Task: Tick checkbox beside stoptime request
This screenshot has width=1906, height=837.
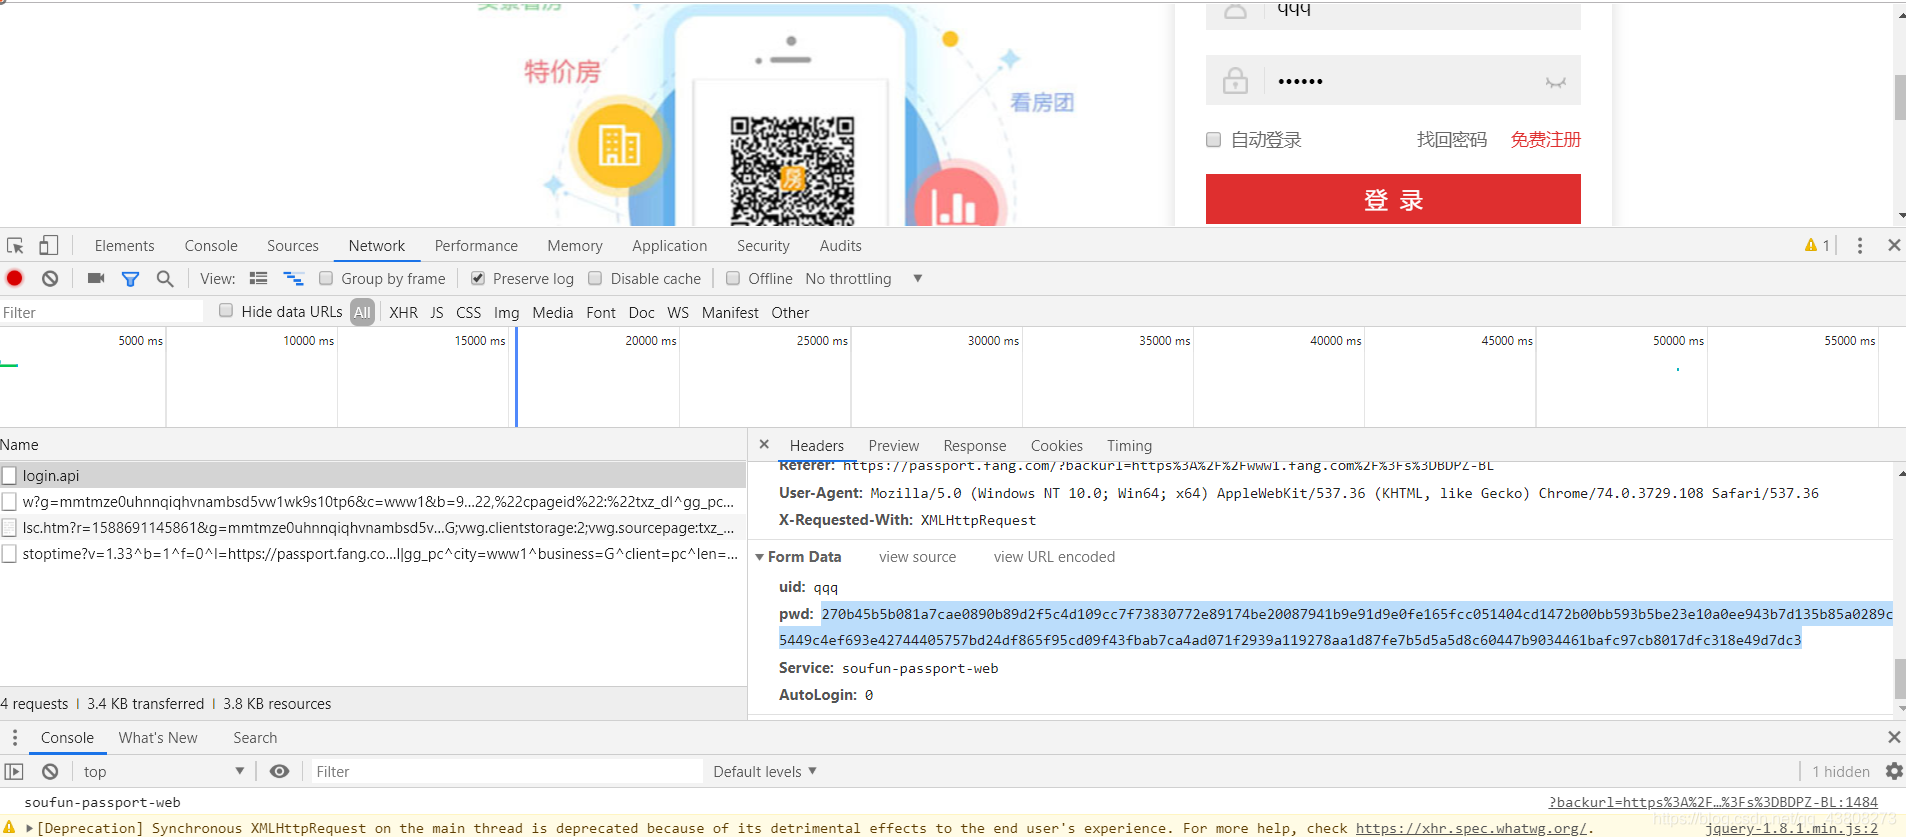Action: click(x=9, y=554)
